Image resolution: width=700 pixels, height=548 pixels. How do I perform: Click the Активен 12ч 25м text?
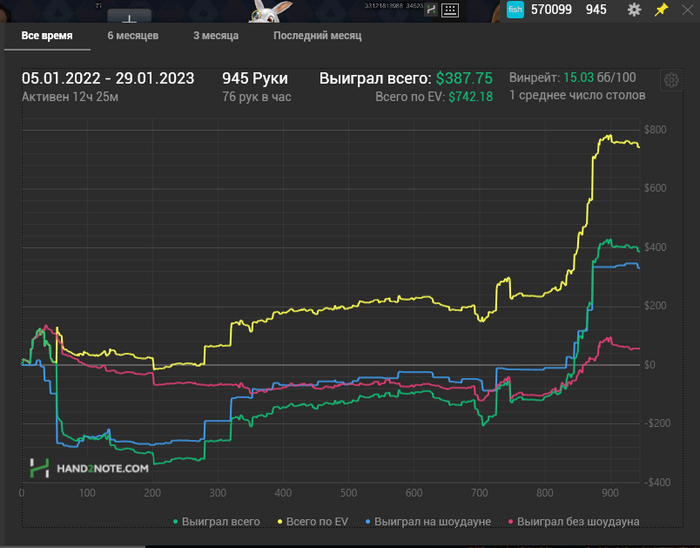tap(70, 97)
